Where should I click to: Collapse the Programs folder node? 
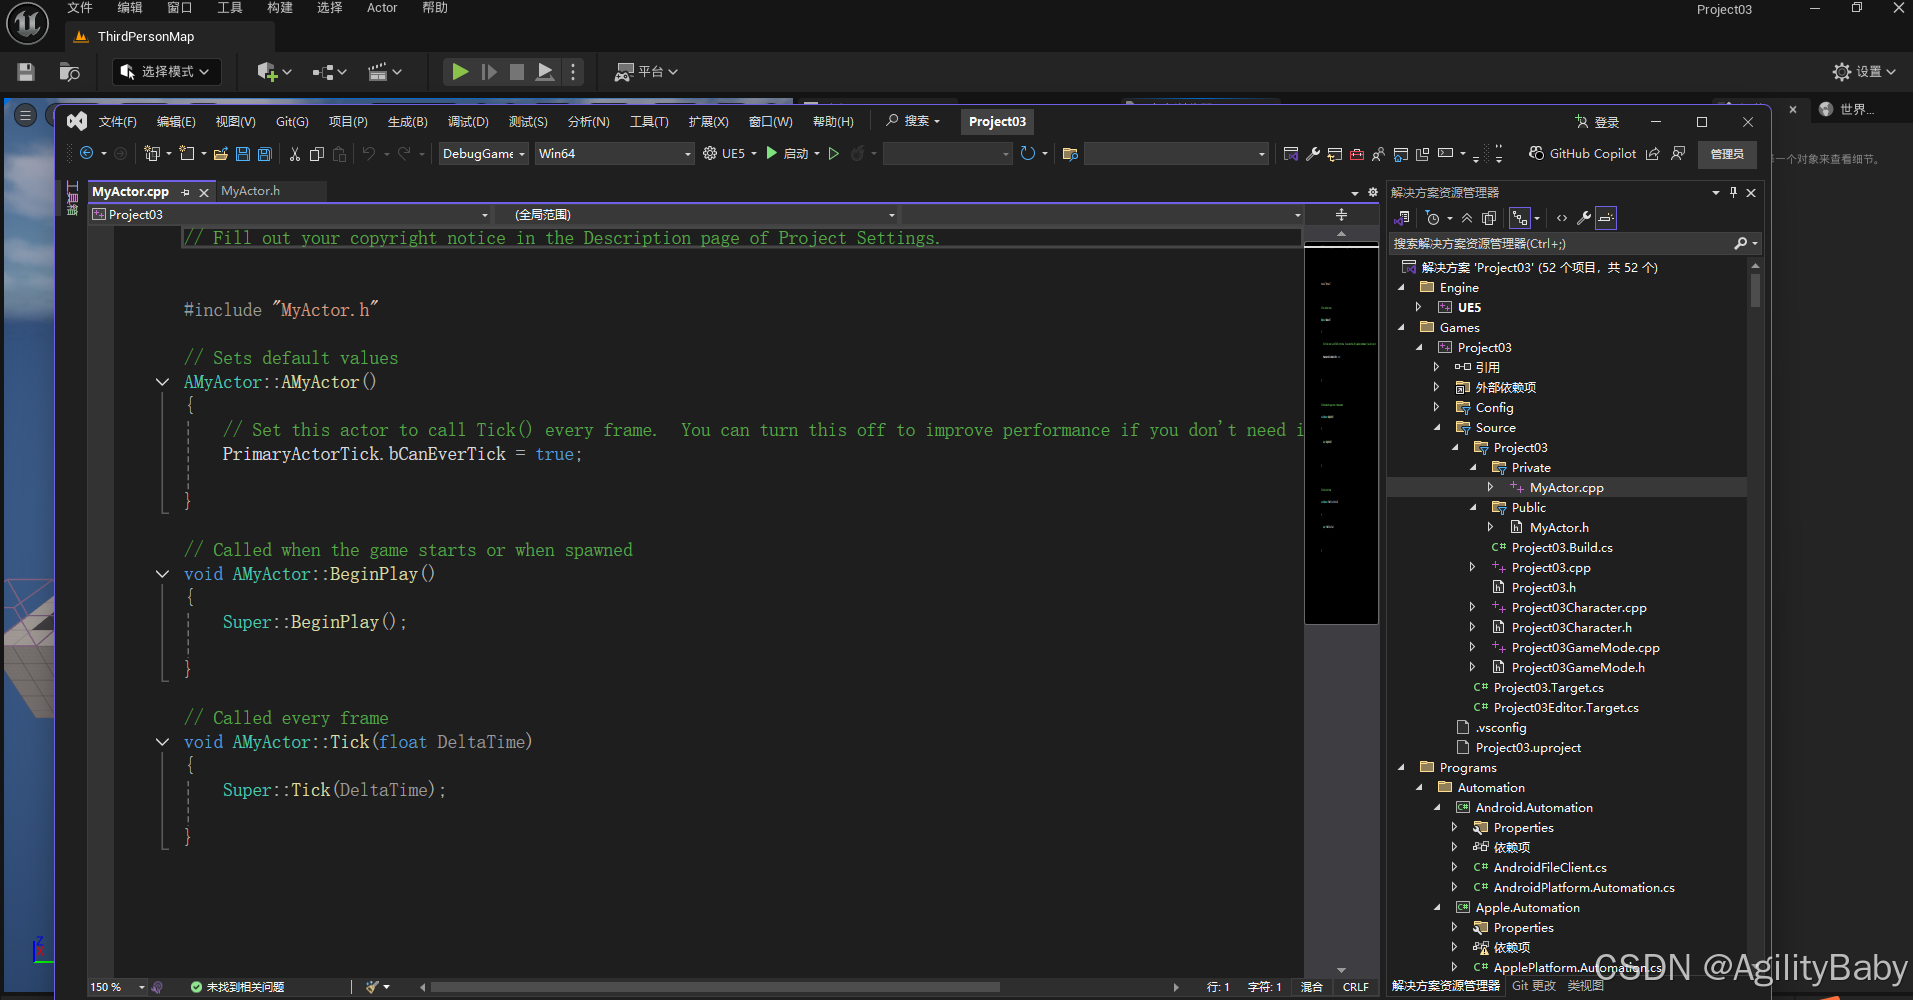pyautogui.click(x=1400, y=767)
